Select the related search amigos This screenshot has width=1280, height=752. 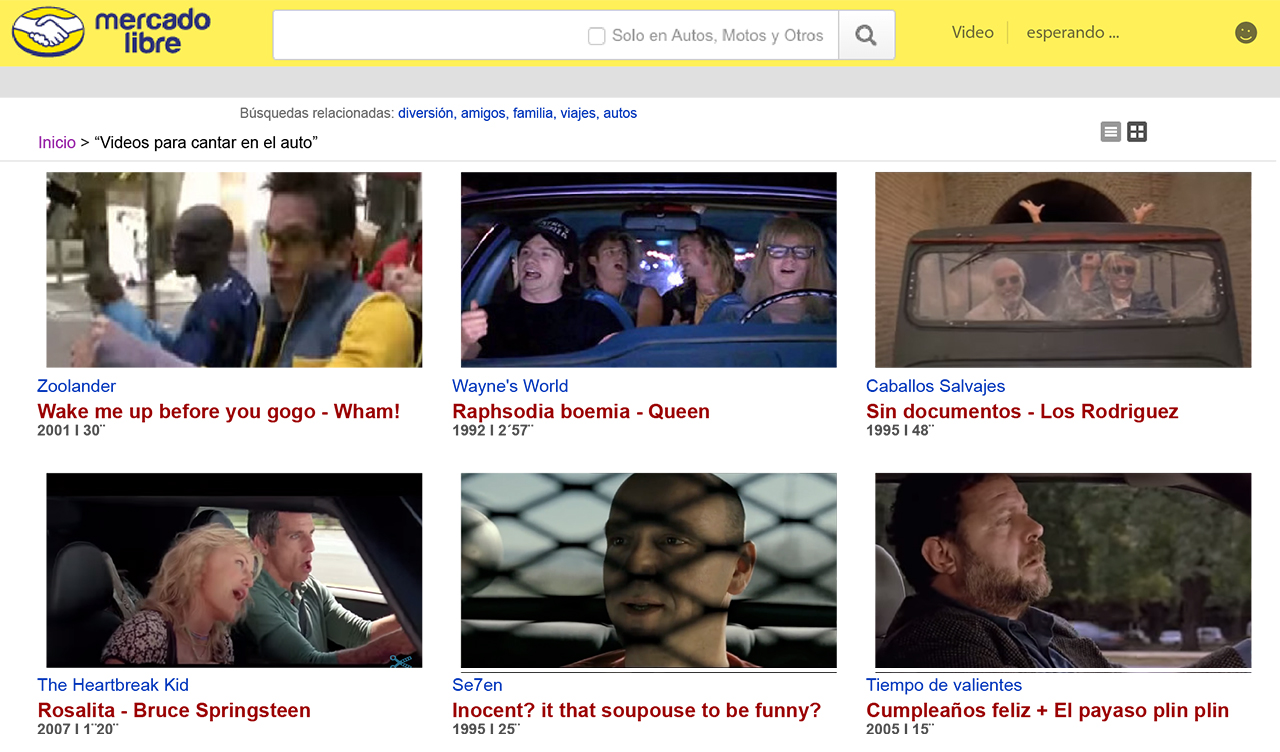click(483, 113)
